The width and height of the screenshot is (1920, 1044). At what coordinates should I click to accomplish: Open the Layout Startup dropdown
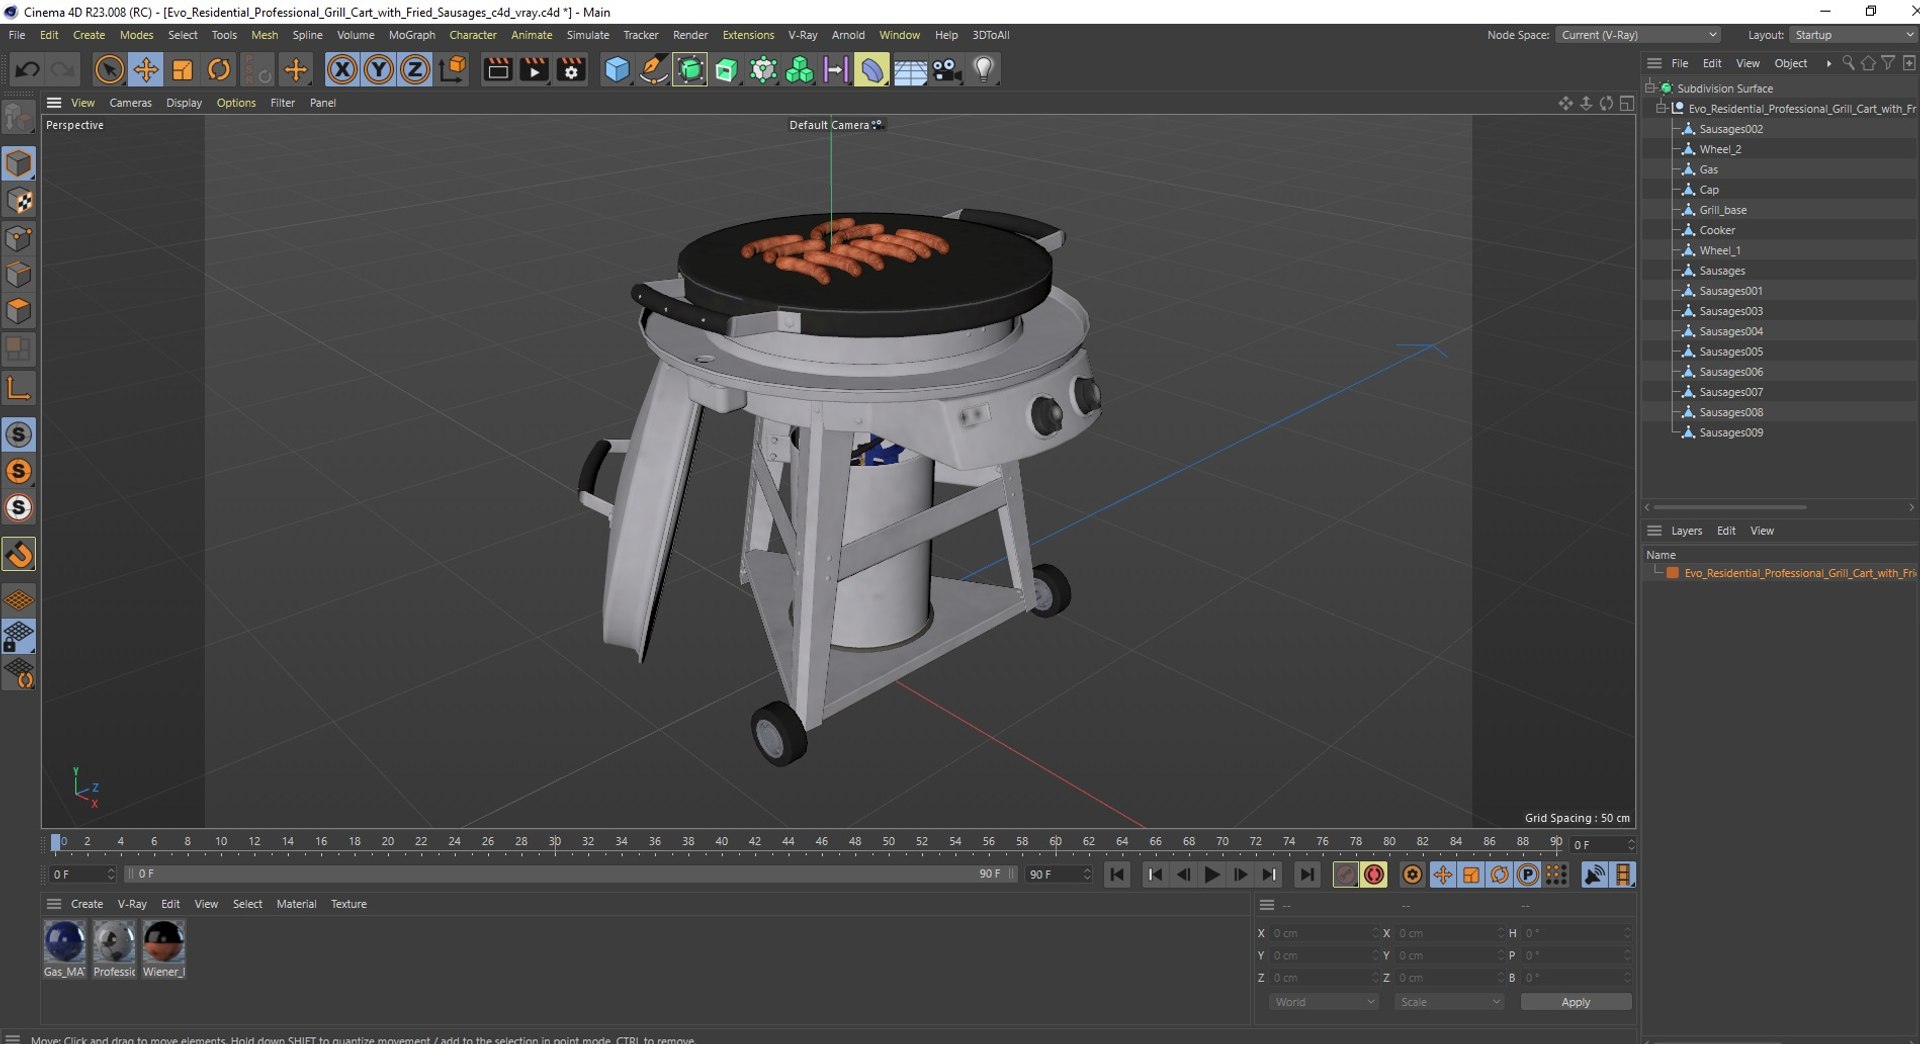pos(1852,35)
